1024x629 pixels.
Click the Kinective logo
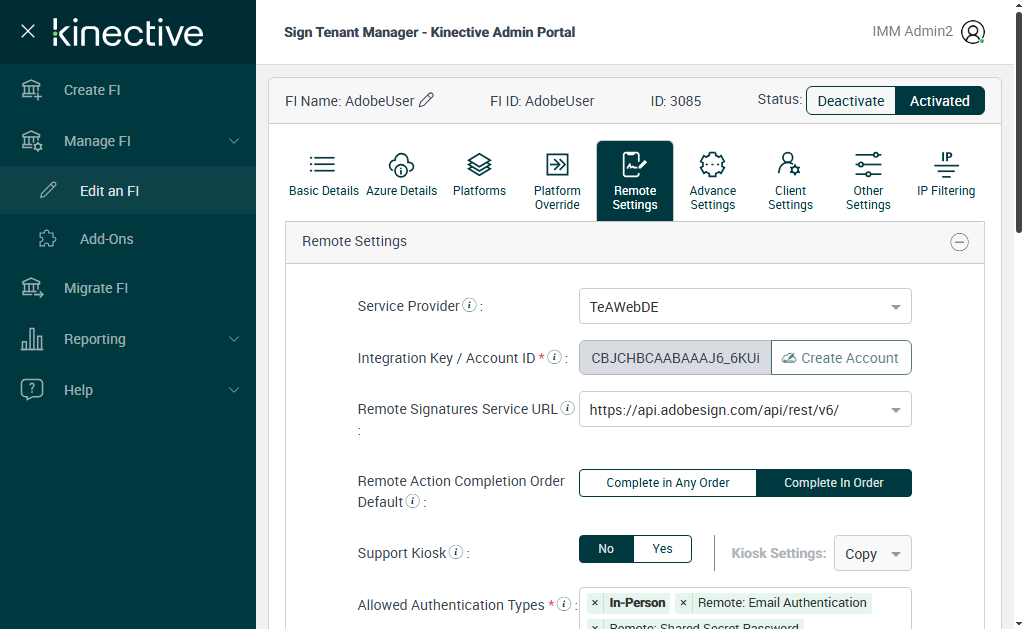coord(128,33)
